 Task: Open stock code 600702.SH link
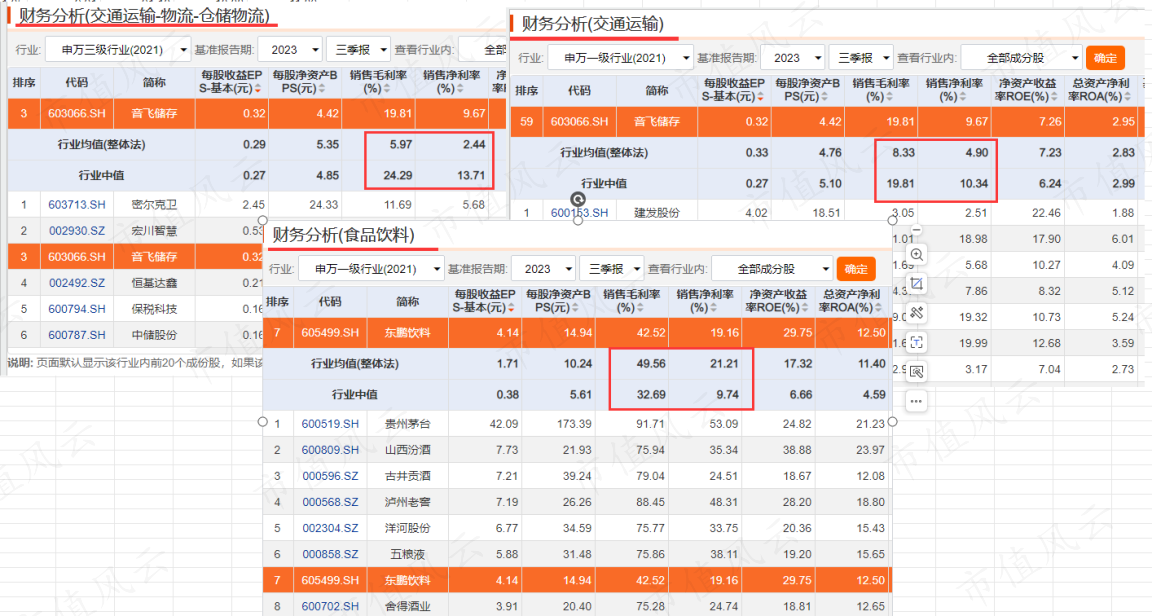(x=330, y=606)
